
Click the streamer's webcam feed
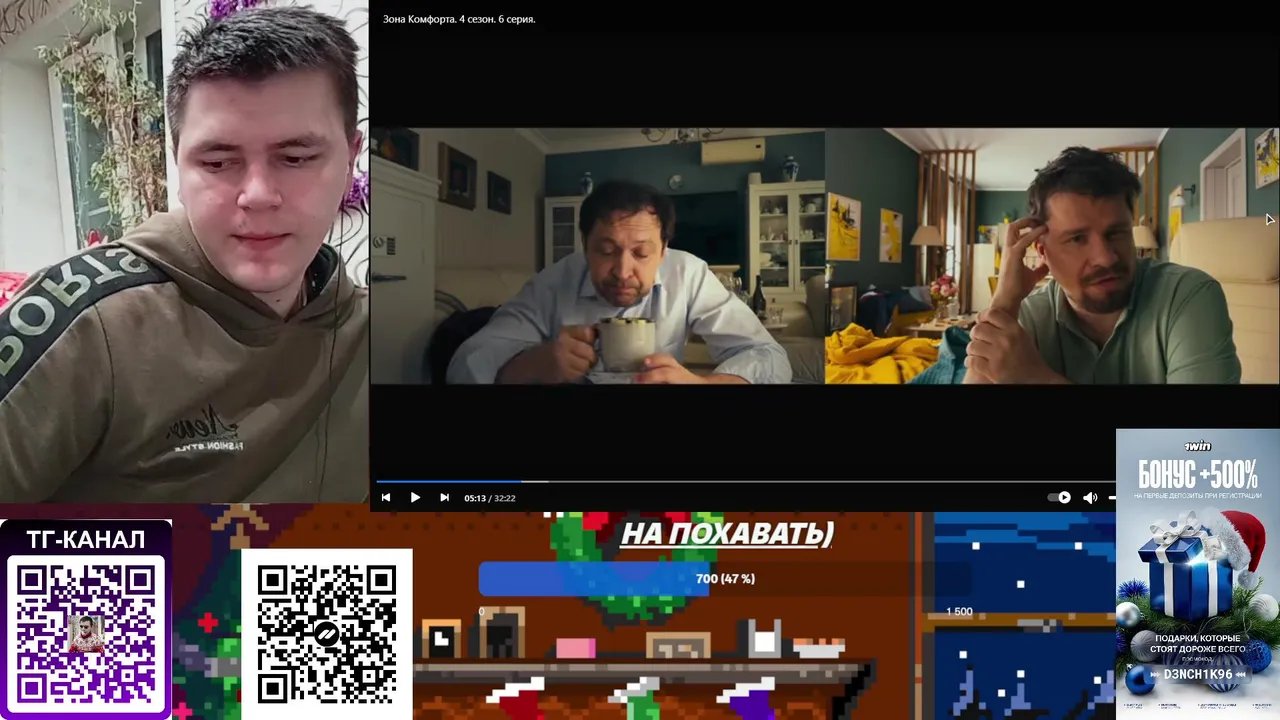coord(184,251)
